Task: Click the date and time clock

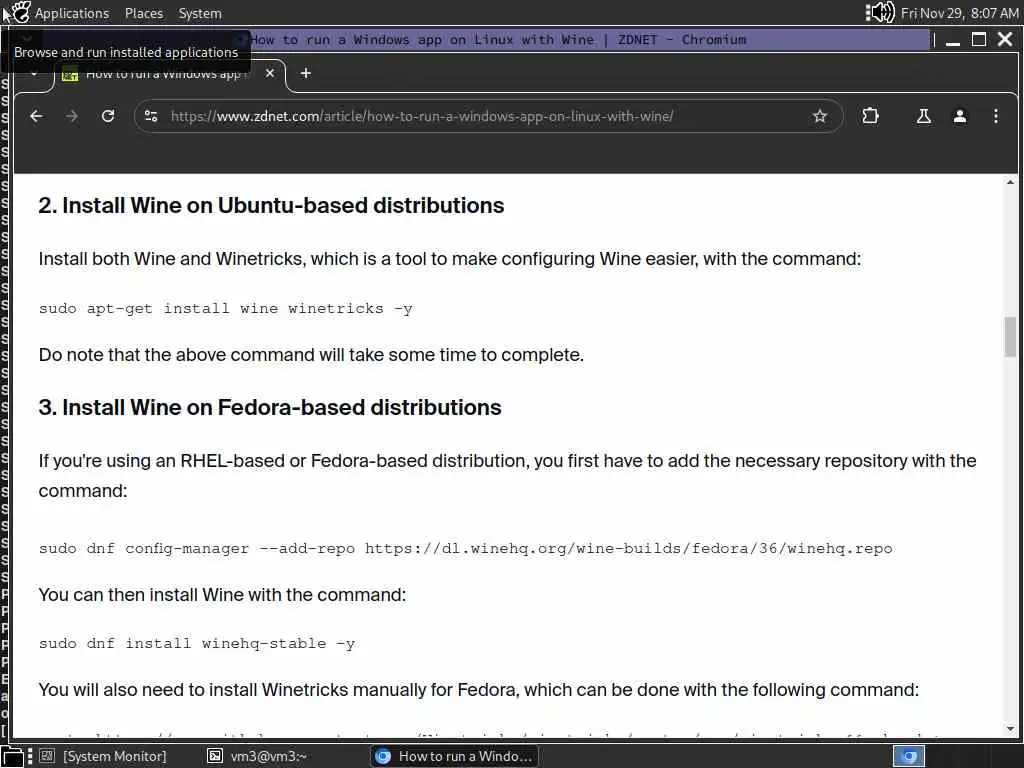Action: tap(959, 13)
